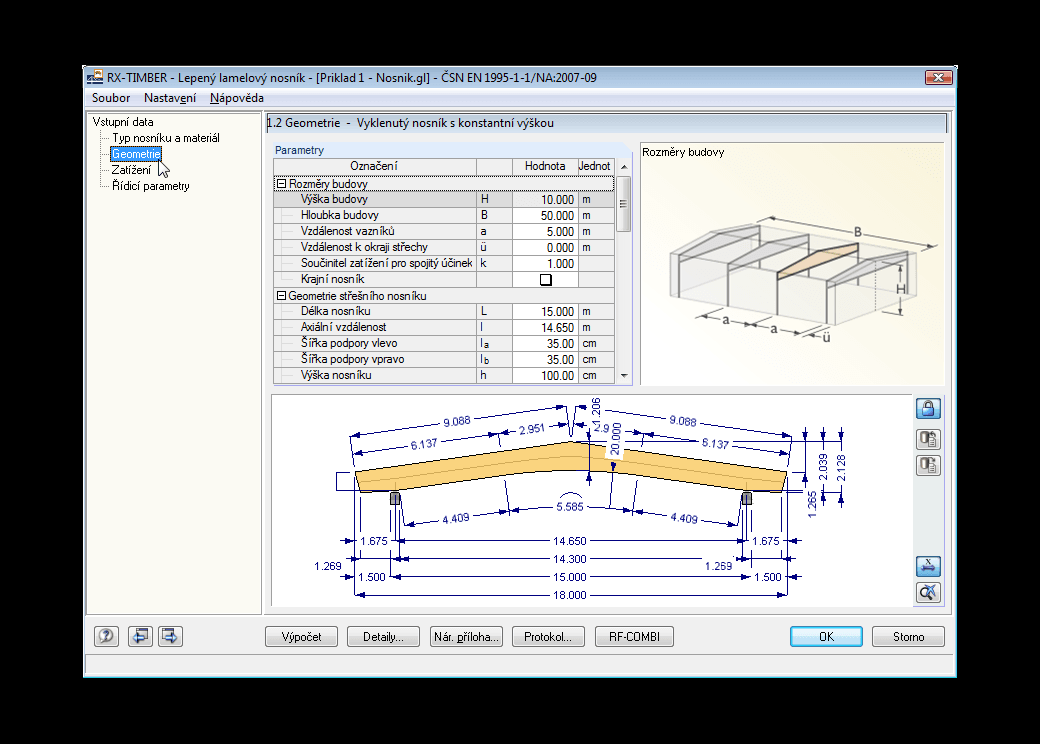Open help via question mark icon
The image size is (1040, 744).
[106, 637]
